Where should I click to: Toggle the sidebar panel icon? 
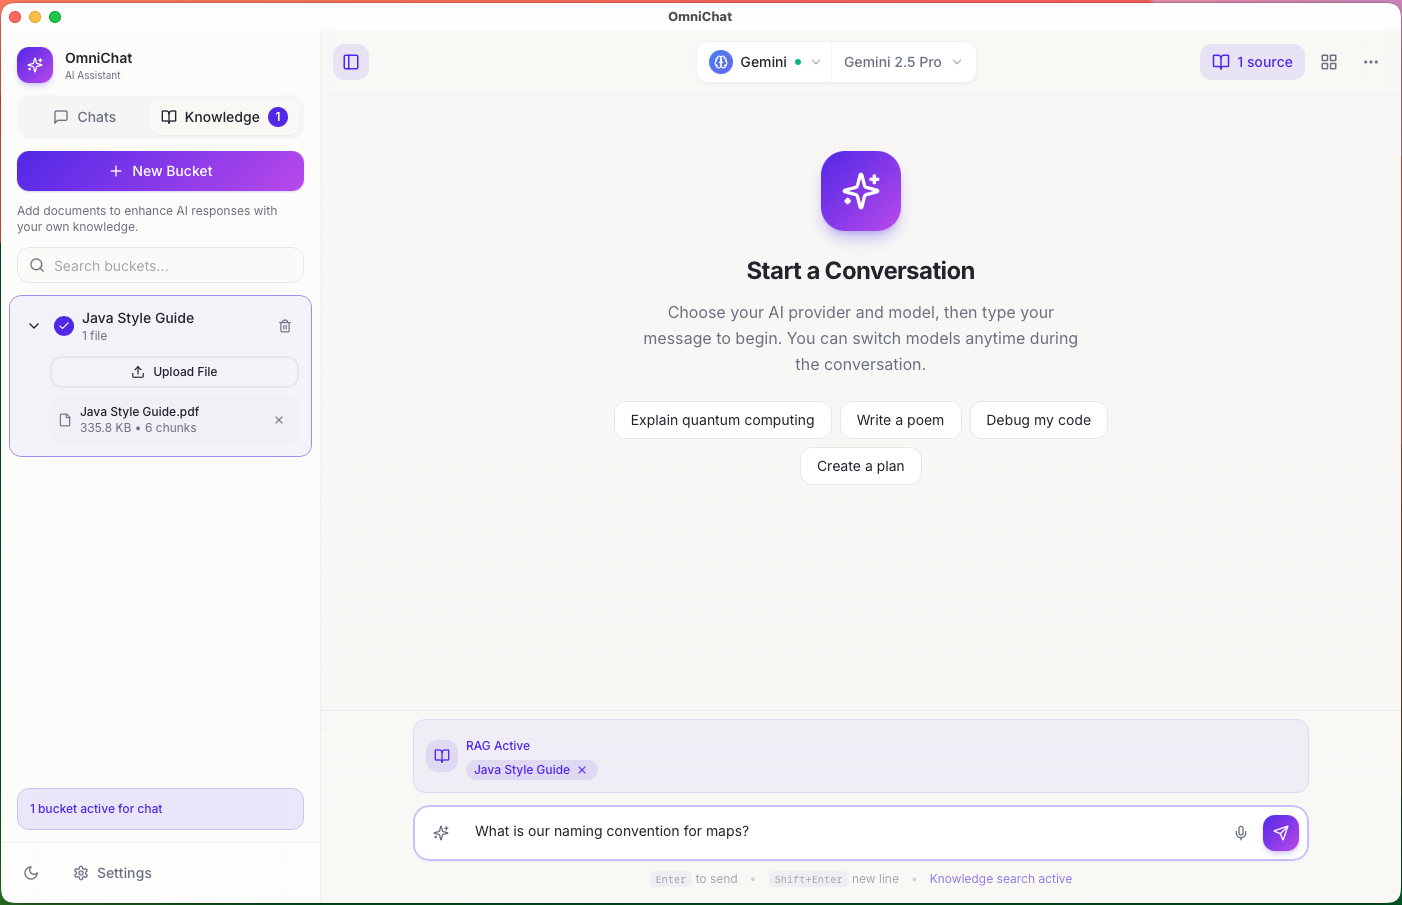point(351,62)
